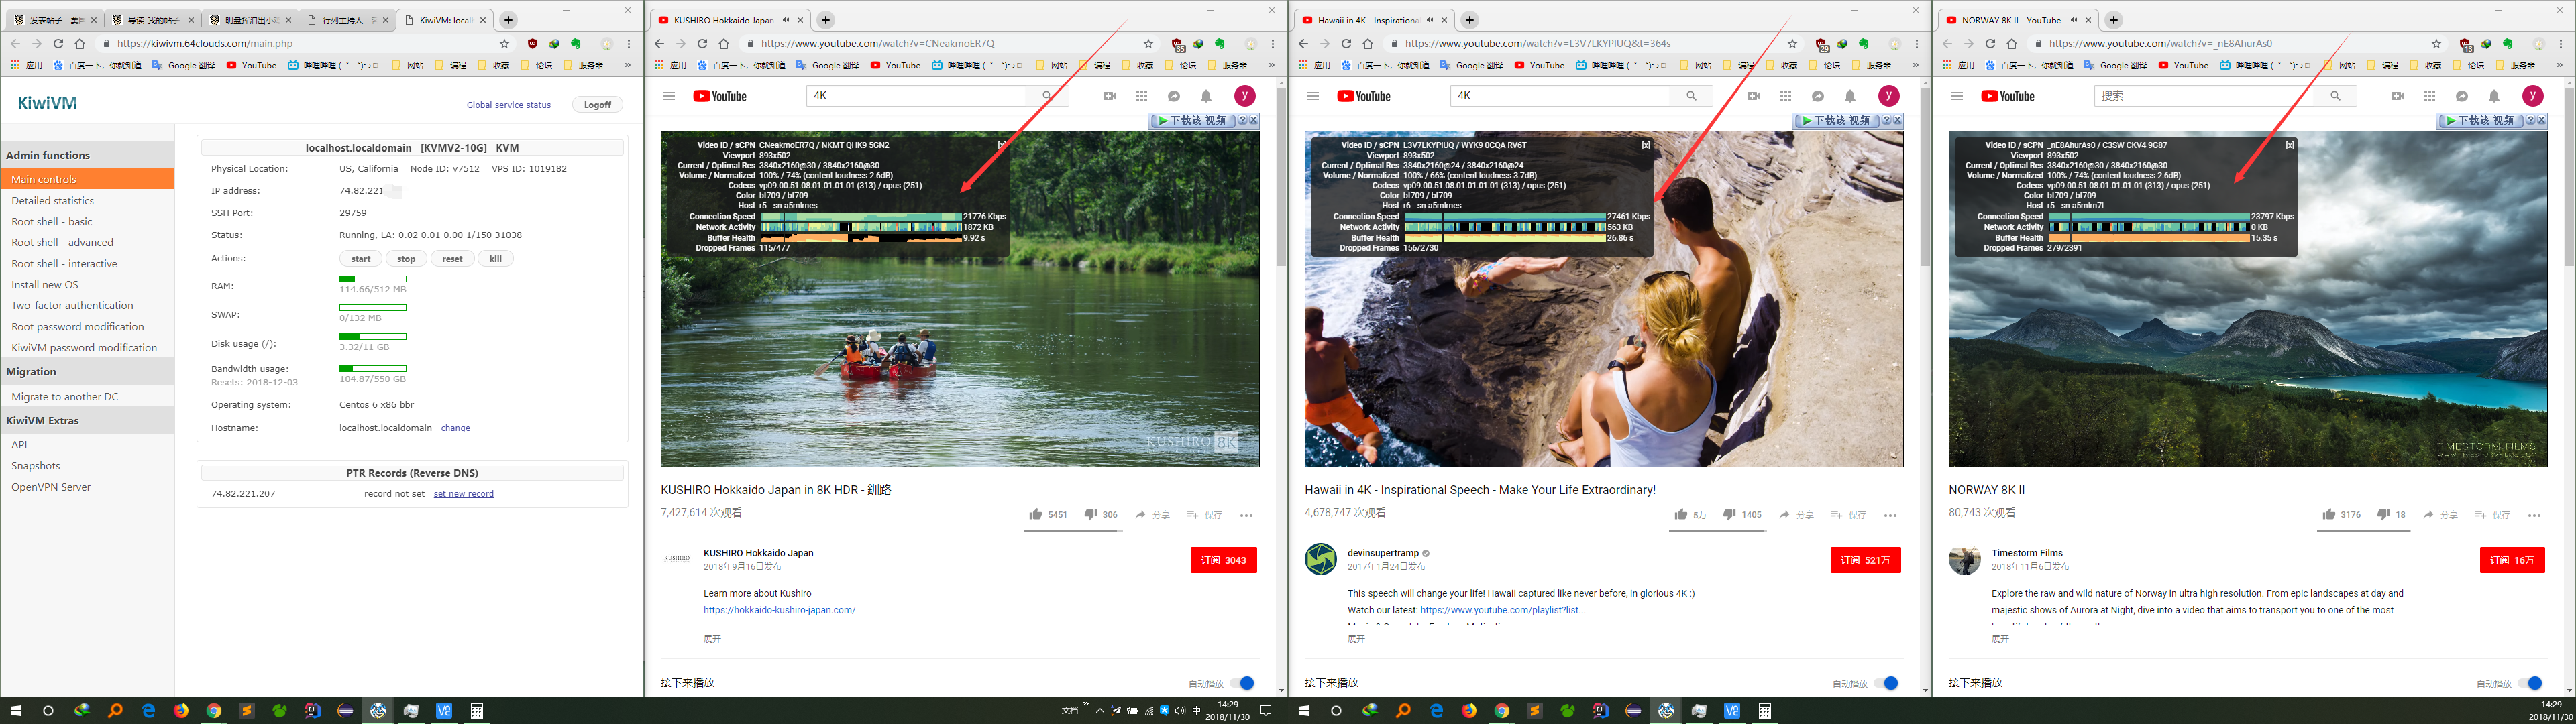This screenshot has height=724, width=2576.
Task: Open hamburger guide menu in Hawaii window
Action: (1312, 96)
